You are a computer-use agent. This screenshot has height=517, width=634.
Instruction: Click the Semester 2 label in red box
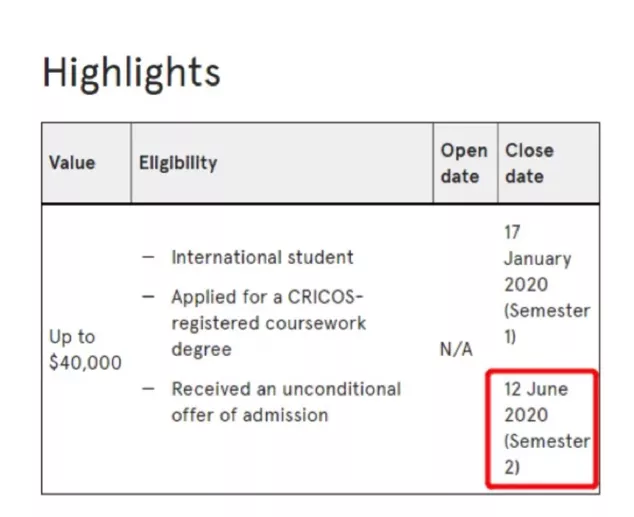[x=547, y=454]
